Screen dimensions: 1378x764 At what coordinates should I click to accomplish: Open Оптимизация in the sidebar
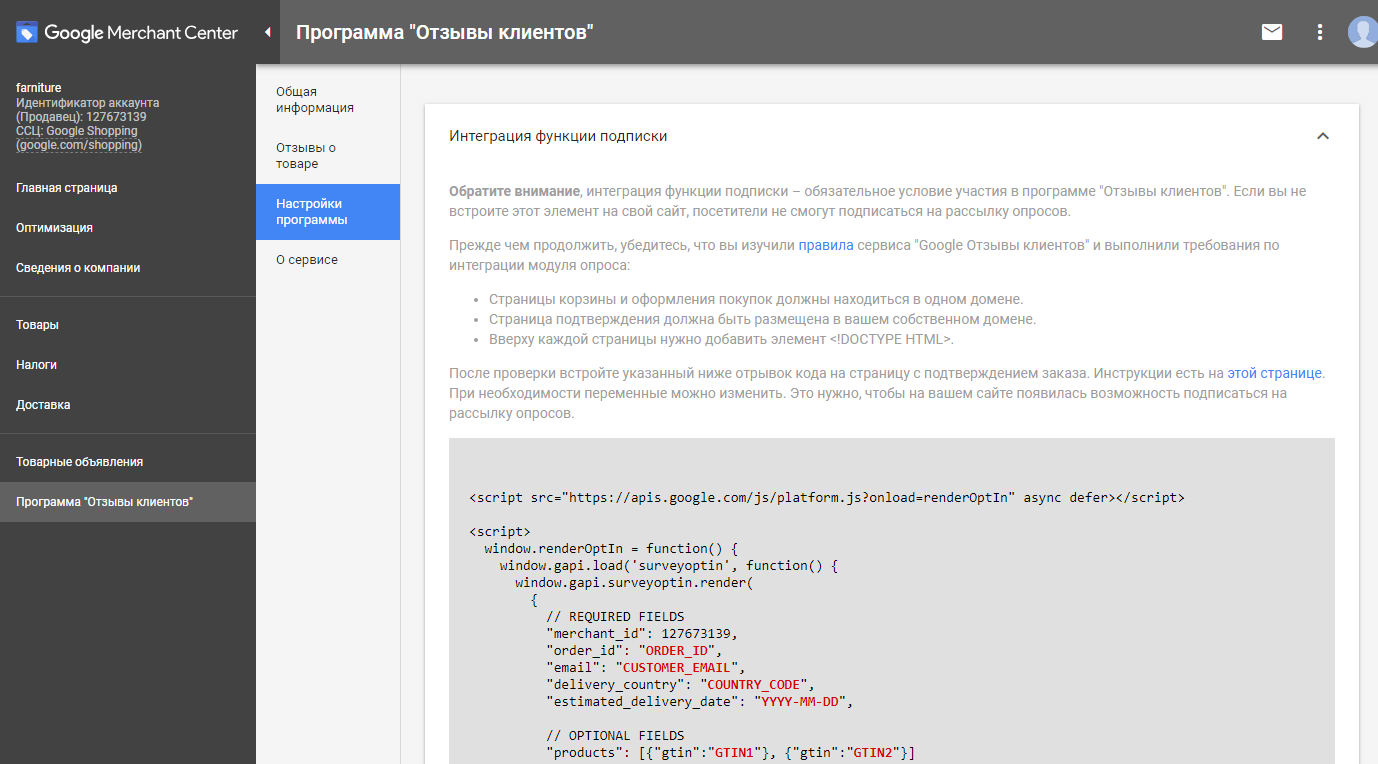coord(54,228)
